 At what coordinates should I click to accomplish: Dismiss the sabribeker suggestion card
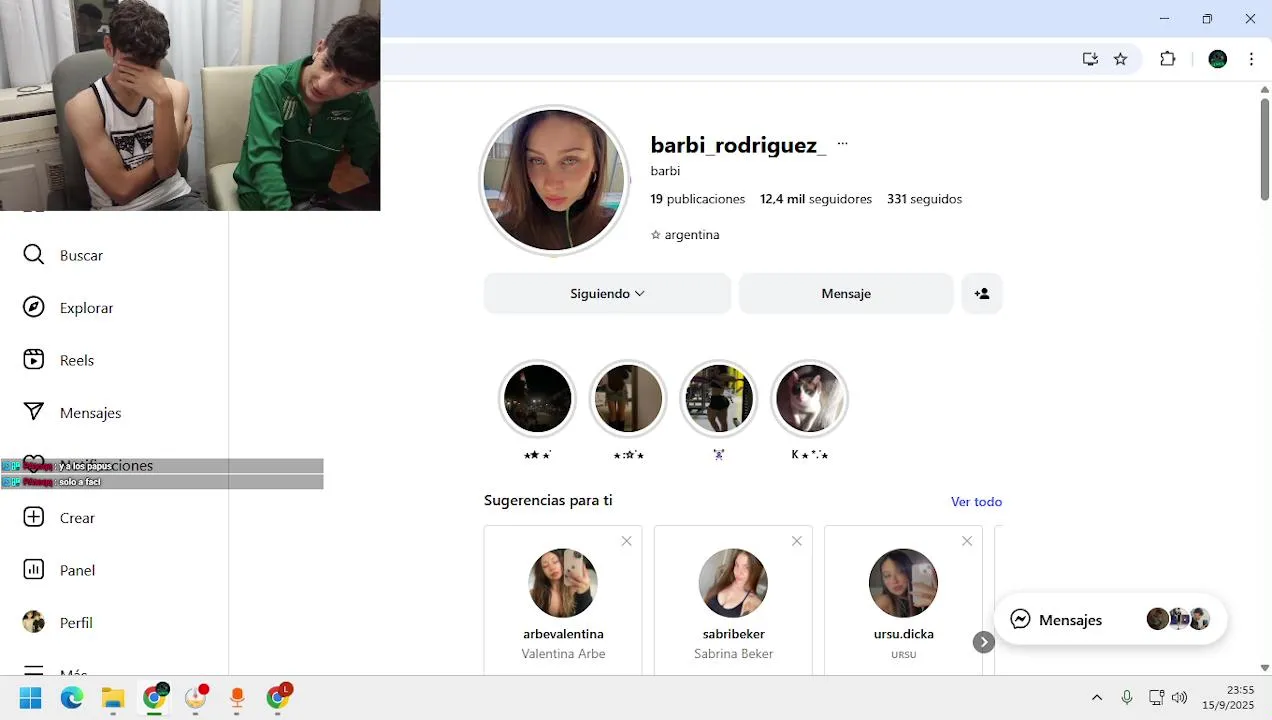point(797,541)
